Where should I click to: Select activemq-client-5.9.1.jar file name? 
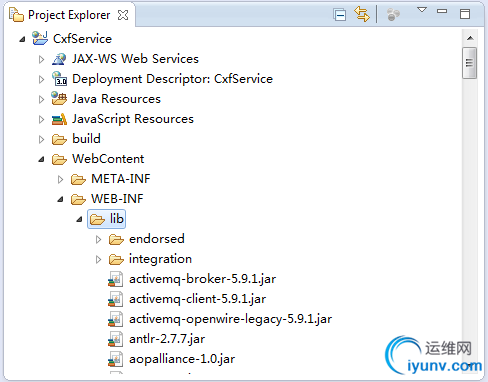tap(197, 299)
